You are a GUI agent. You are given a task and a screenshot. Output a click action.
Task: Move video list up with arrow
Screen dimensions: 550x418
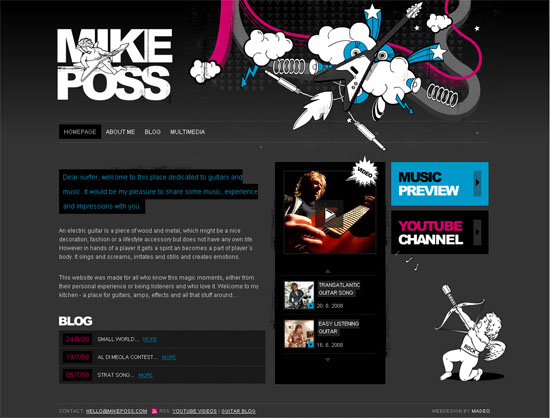328,271
